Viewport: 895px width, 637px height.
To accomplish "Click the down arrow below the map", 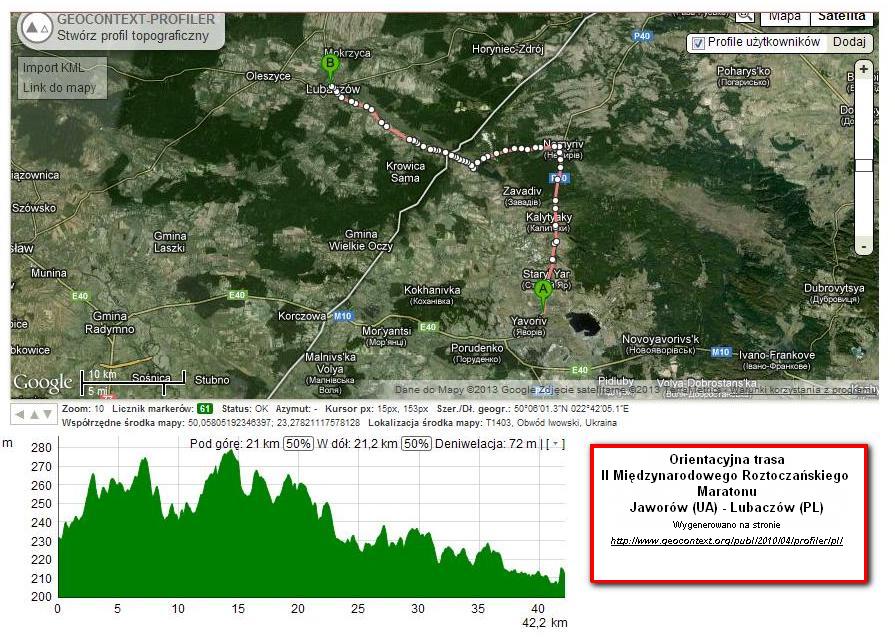I will pos(46,414).
